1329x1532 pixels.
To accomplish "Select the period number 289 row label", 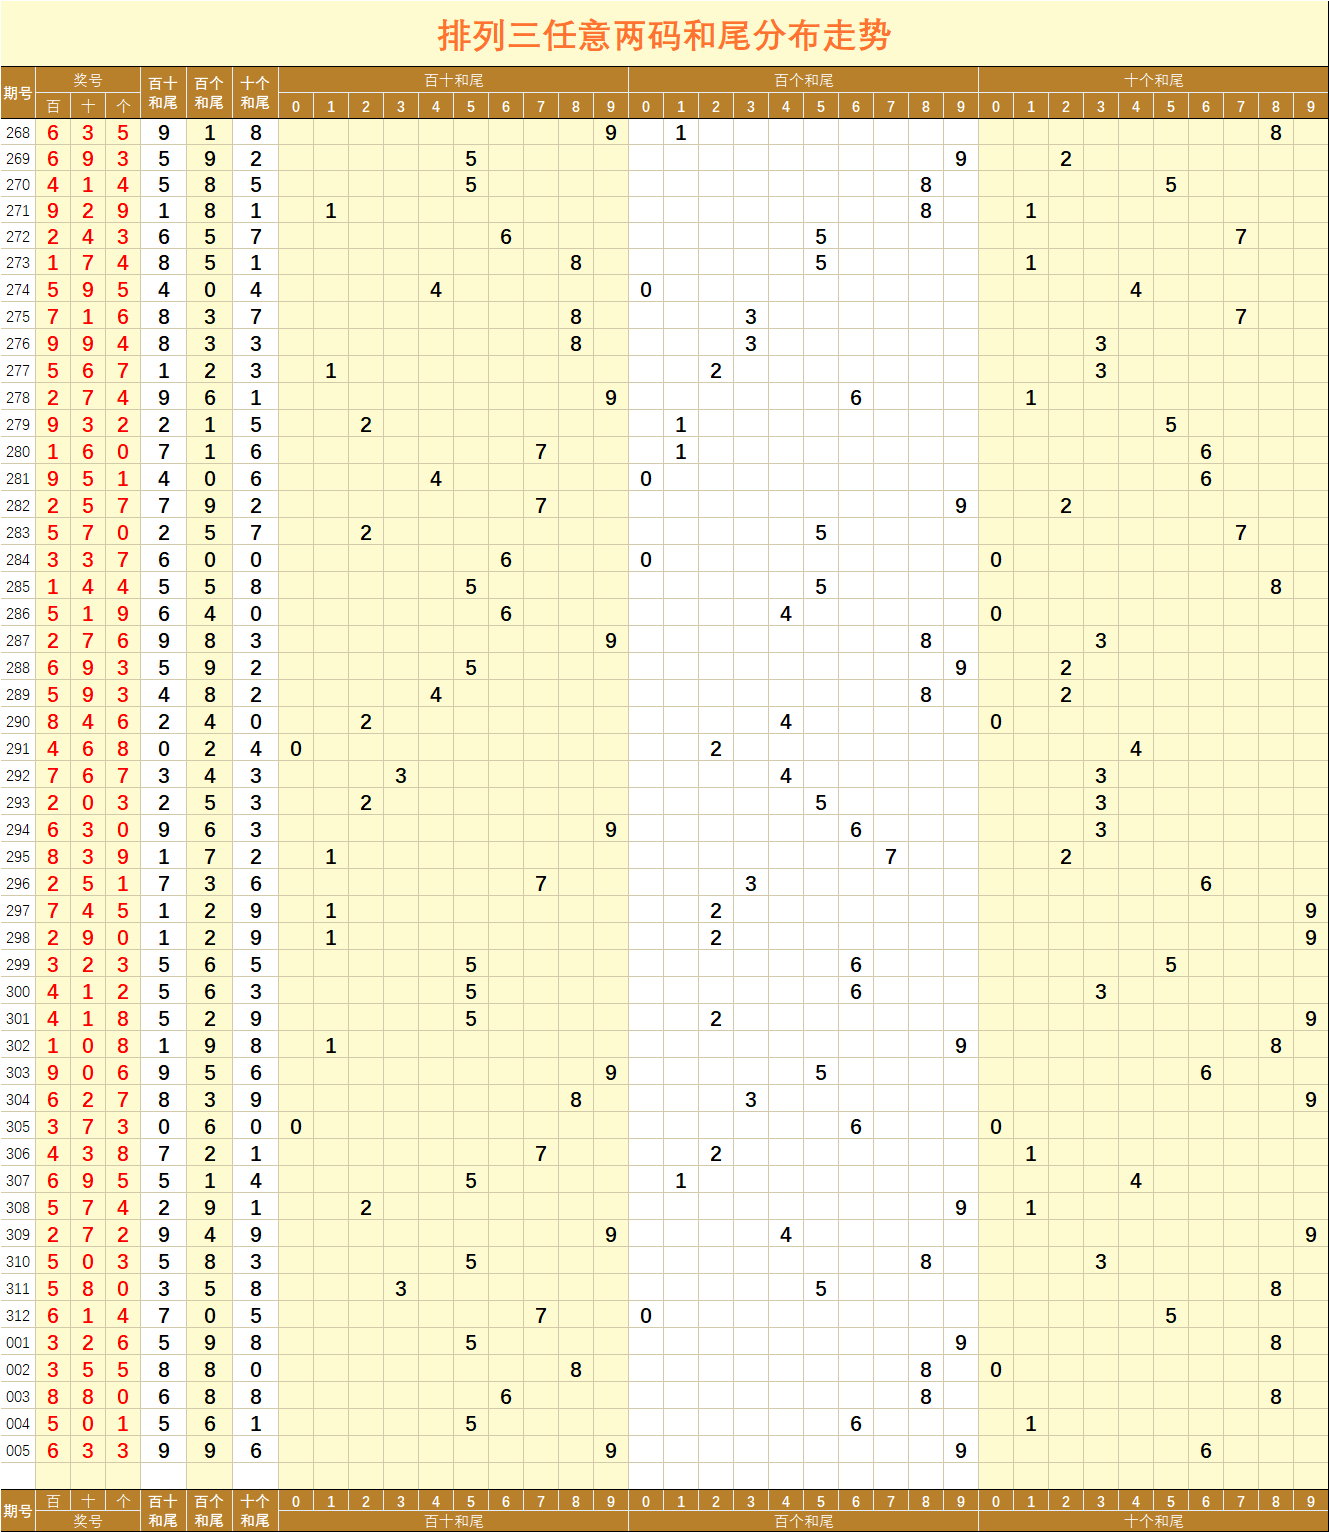I will [18, 695].
